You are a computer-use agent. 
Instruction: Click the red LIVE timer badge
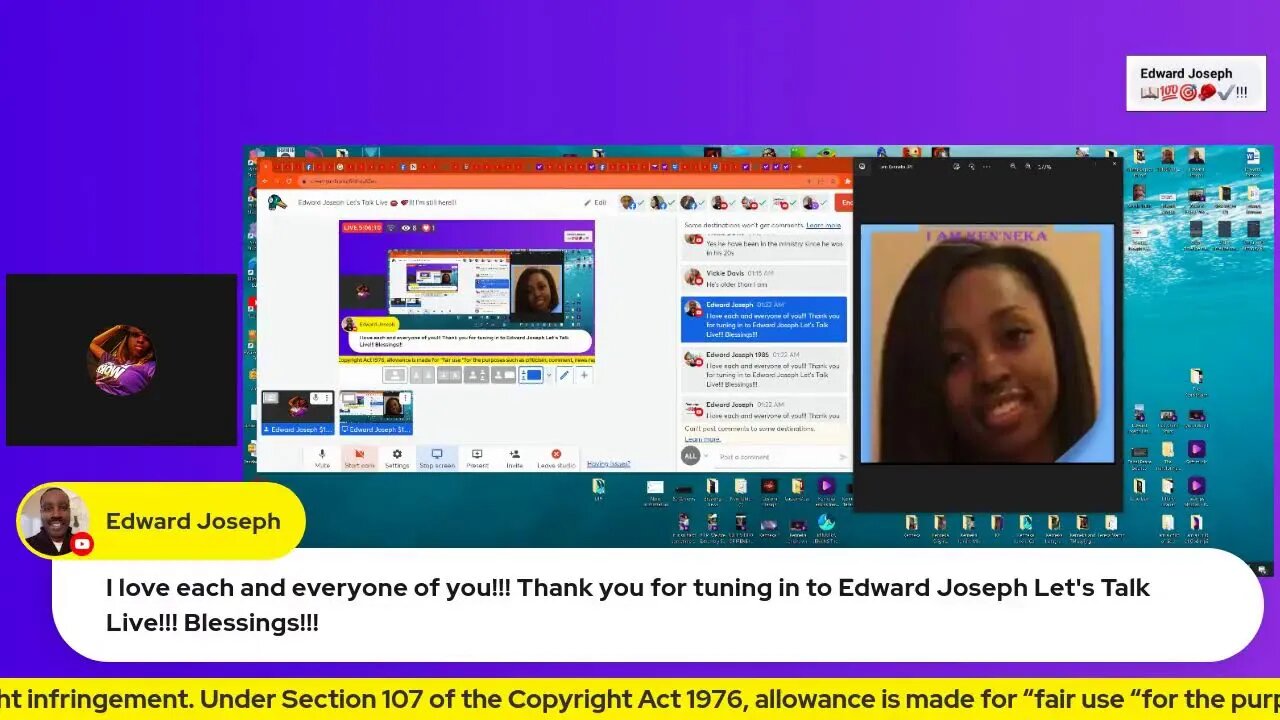(362, 228)
